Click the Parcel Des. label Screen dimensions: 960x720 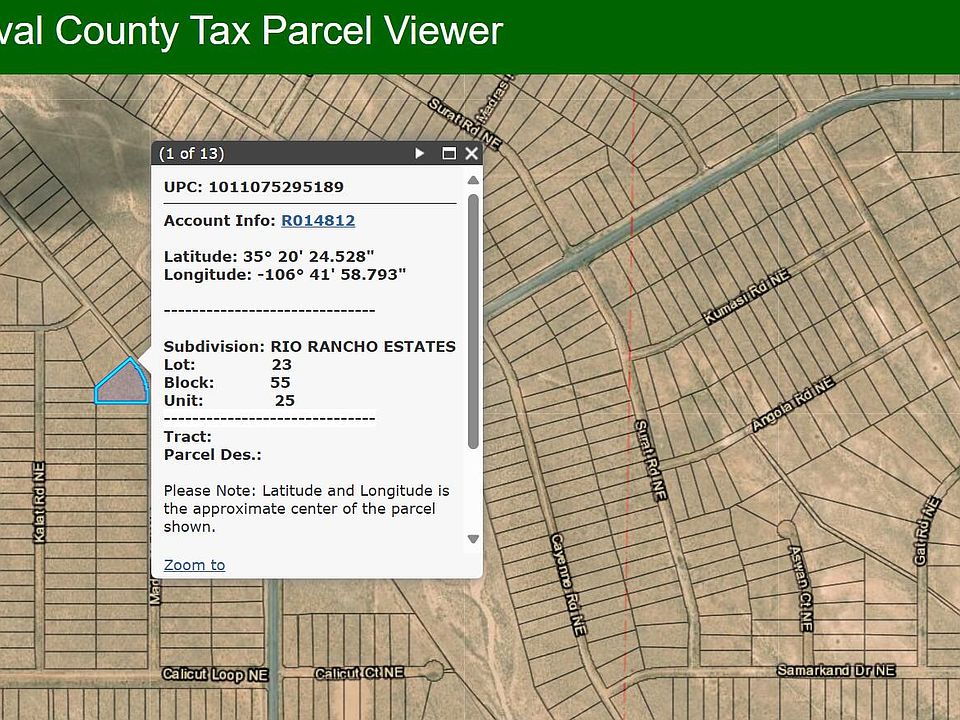coord(212,454)
